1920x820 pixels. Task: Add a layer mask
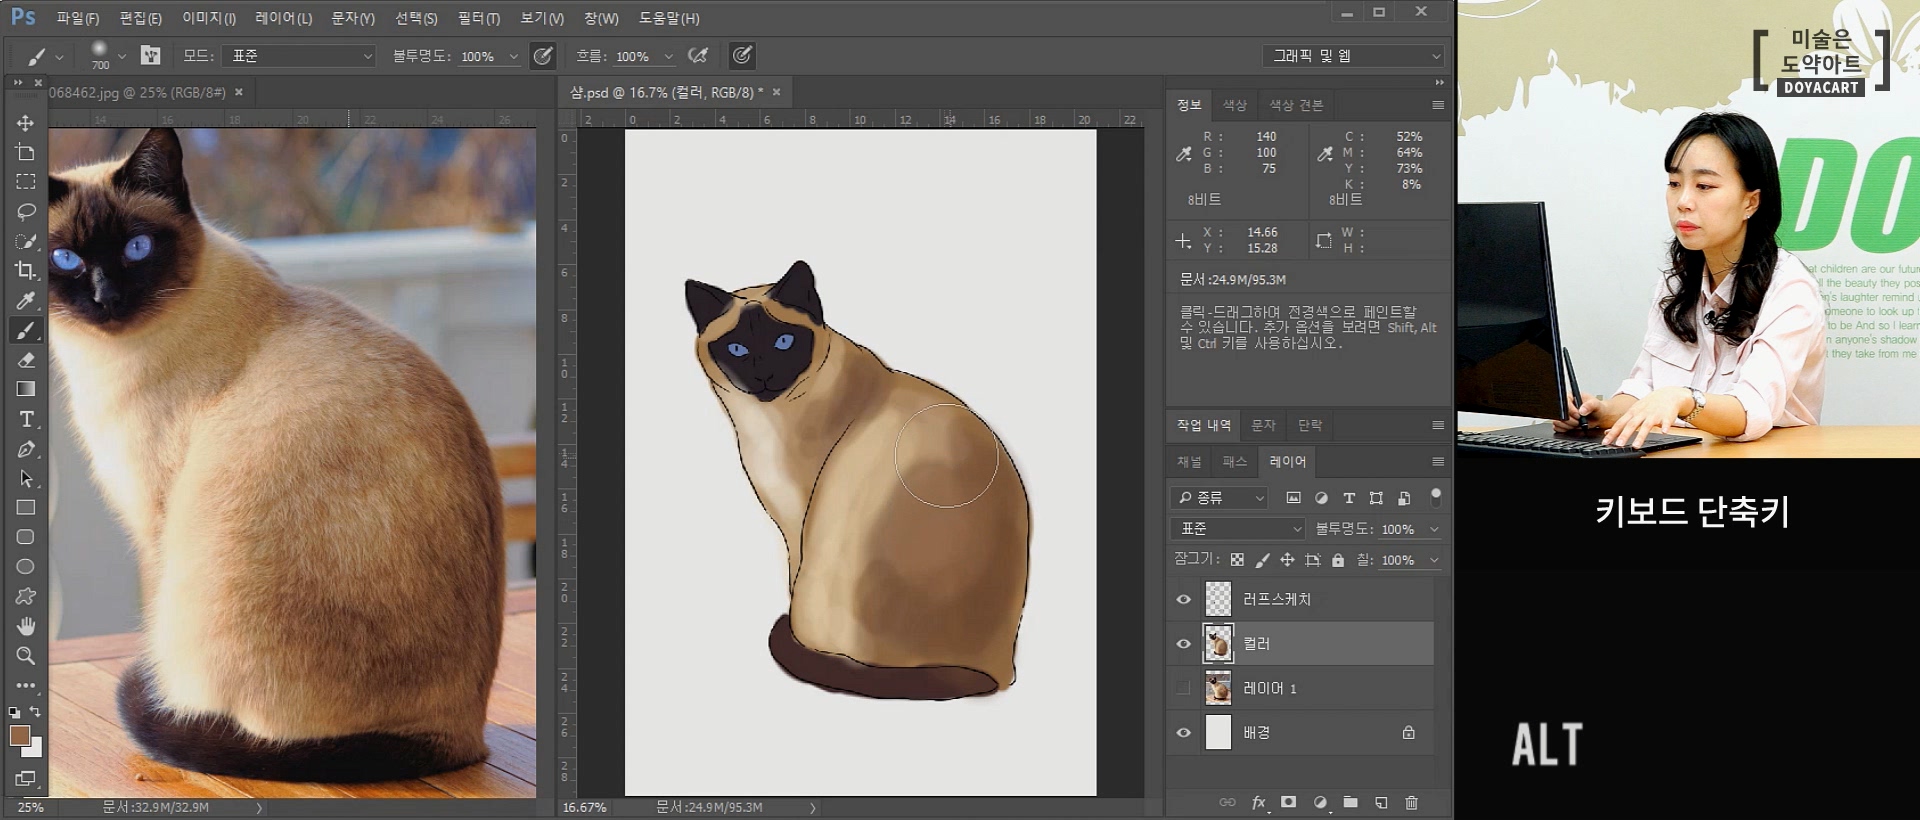1289,802
